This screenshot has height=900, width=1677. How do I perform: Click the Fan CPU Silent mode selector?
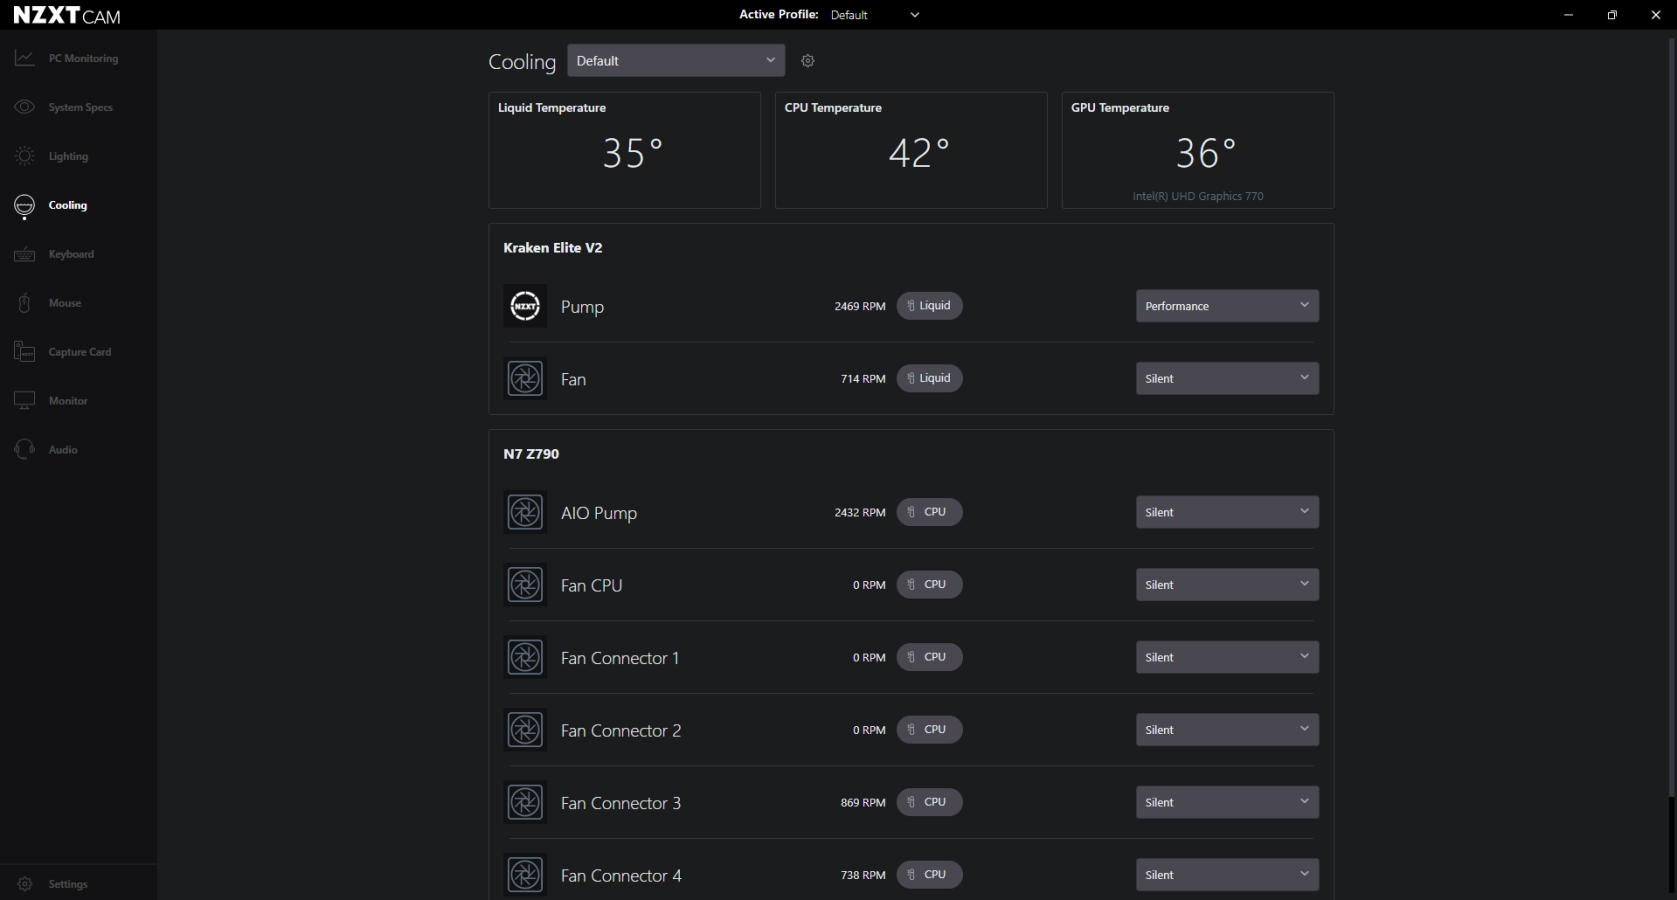[x=1226, y=585]
